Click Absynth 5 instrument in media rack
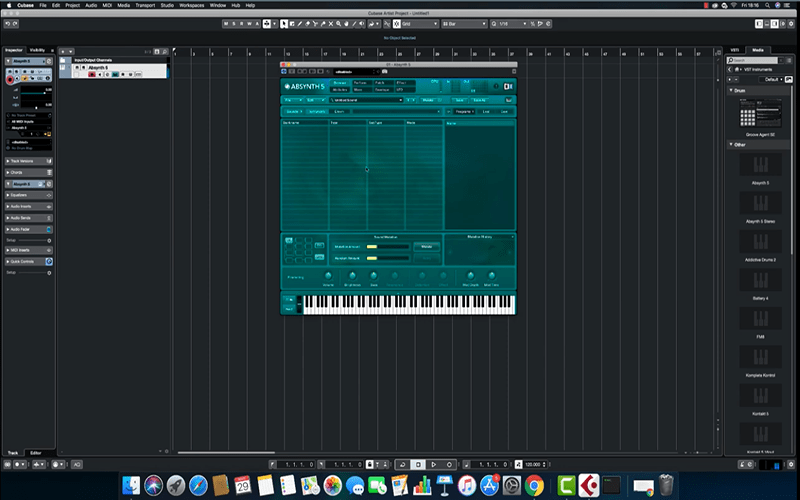The width and height of the screenshot is (800, 500). [x=760, y=166]
